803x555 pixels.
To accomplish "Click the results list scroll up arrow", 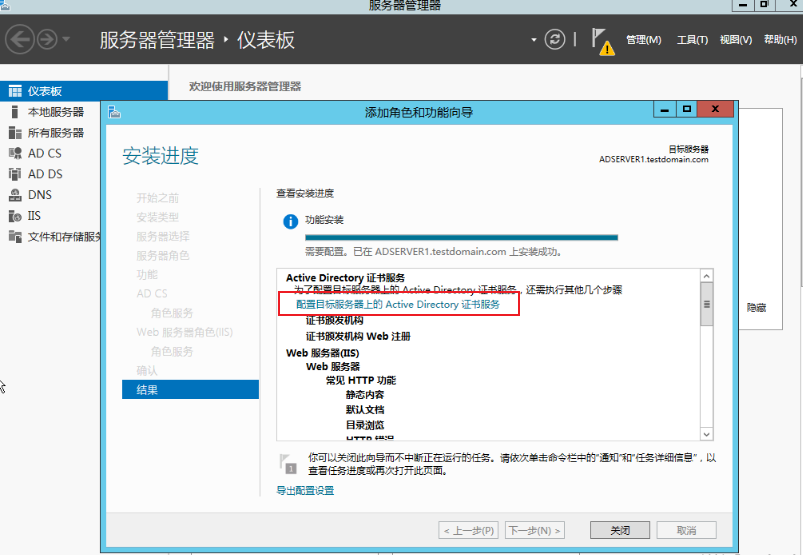I will [x=707, y=276].
